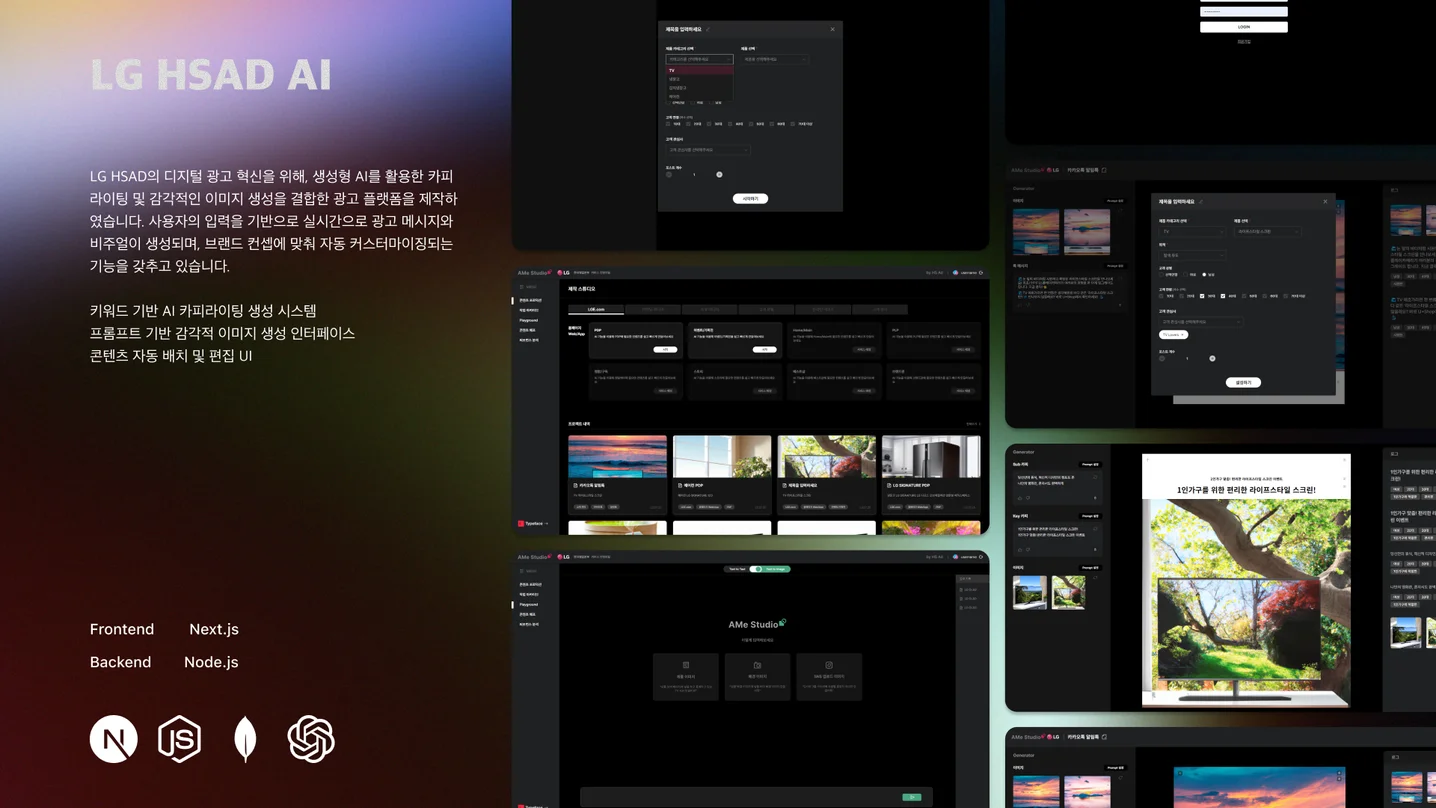Close the modal containing the TV Lovers chip

click(x=1325, y=202)
